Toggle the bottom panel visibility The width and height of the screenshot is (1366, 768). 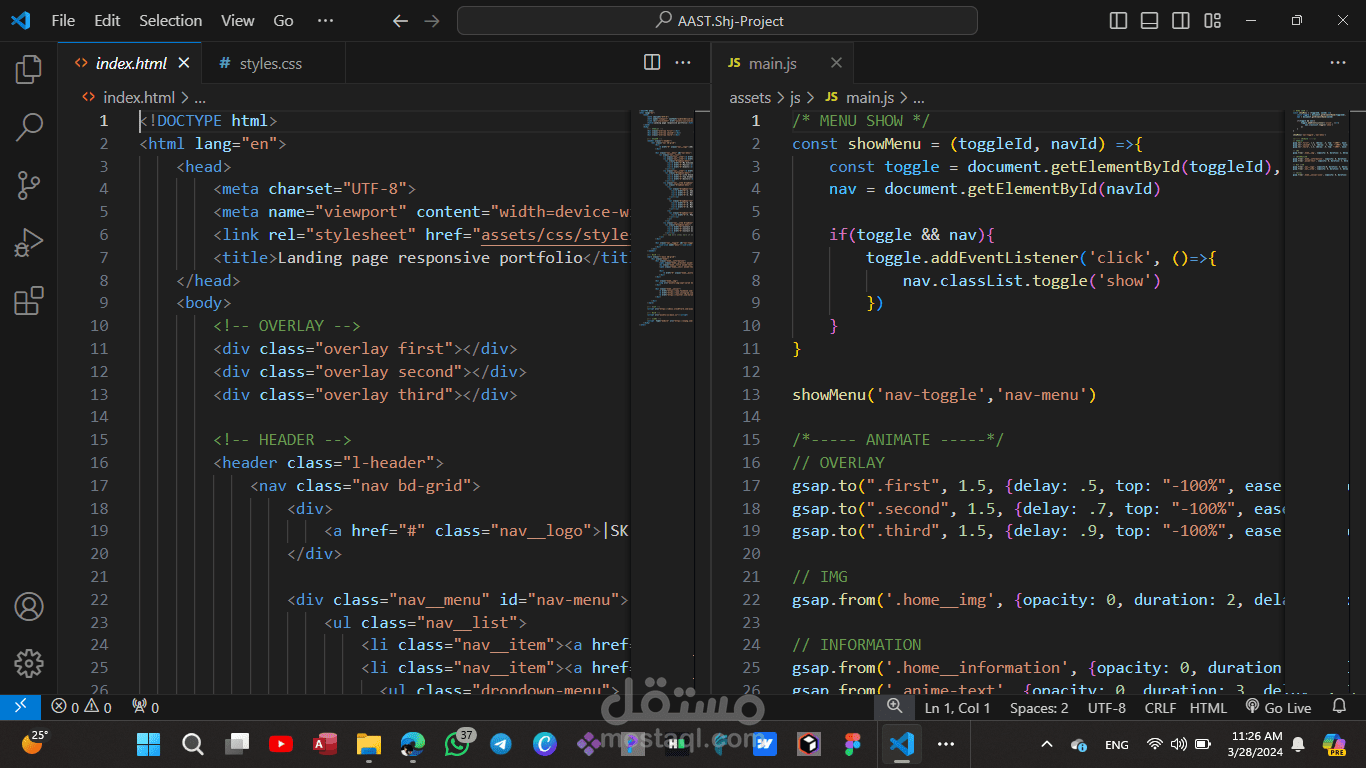pos(1148,19)
